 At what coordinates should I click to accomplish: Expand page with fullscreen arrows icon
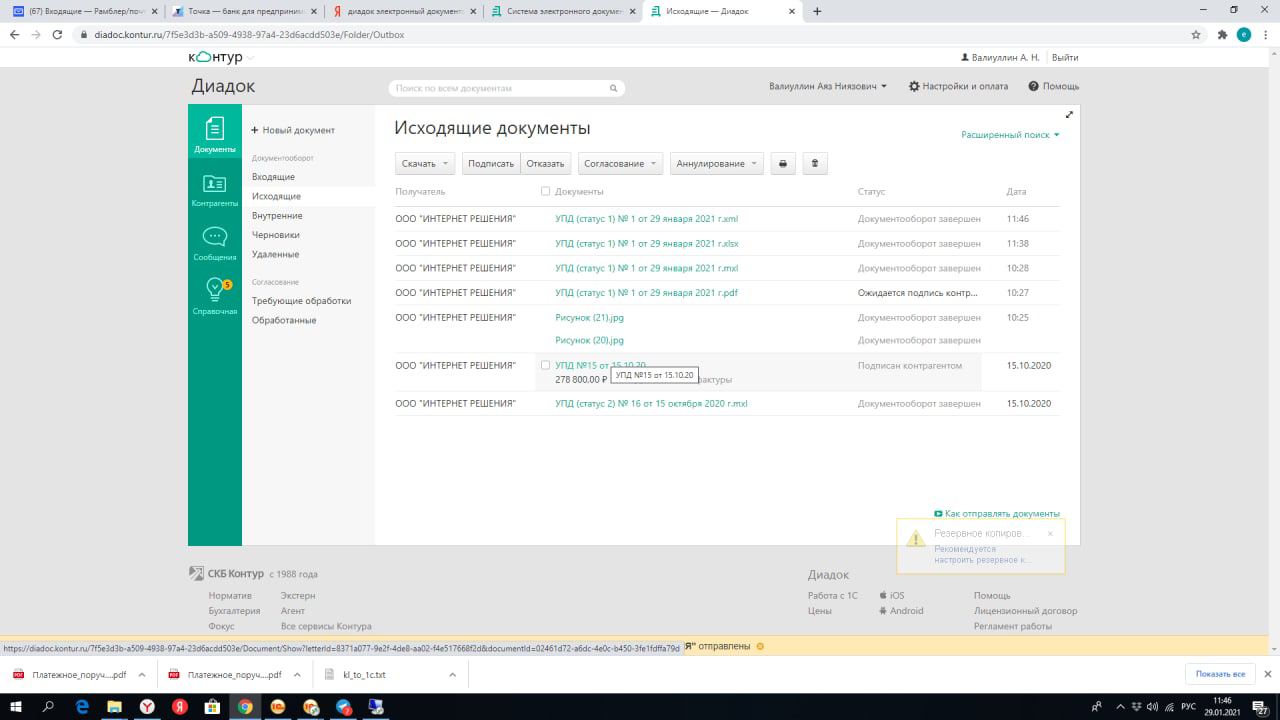pos(1069,115)
